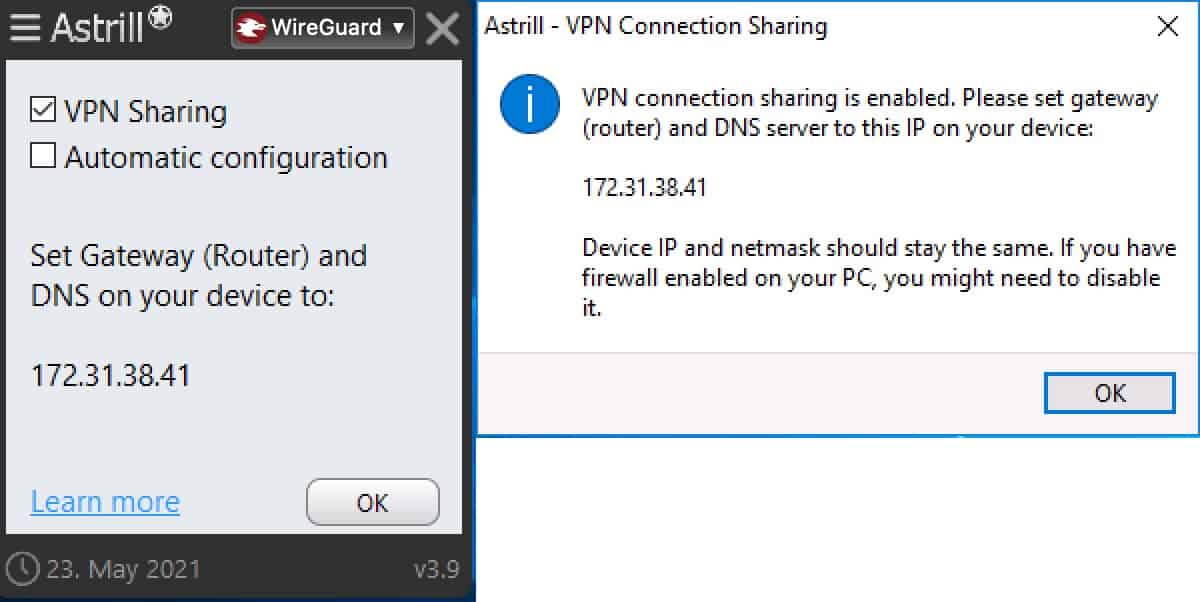Close the Astrill panel with the X
Image resolution: width=1200 pixels, height=602 pixels.
click(x=442, y=29)
